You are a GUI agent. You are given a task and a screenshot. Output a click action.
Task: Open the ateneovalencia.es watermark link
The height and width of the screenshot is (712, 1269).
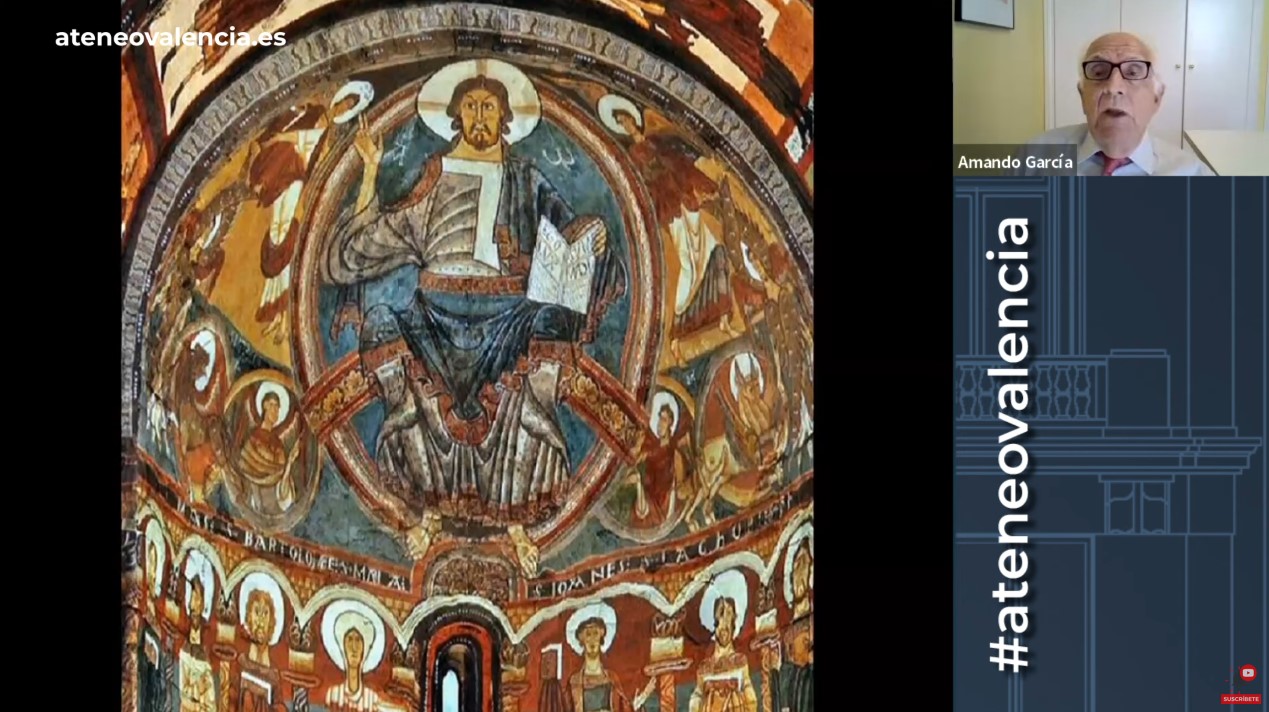tap(170, 37)
